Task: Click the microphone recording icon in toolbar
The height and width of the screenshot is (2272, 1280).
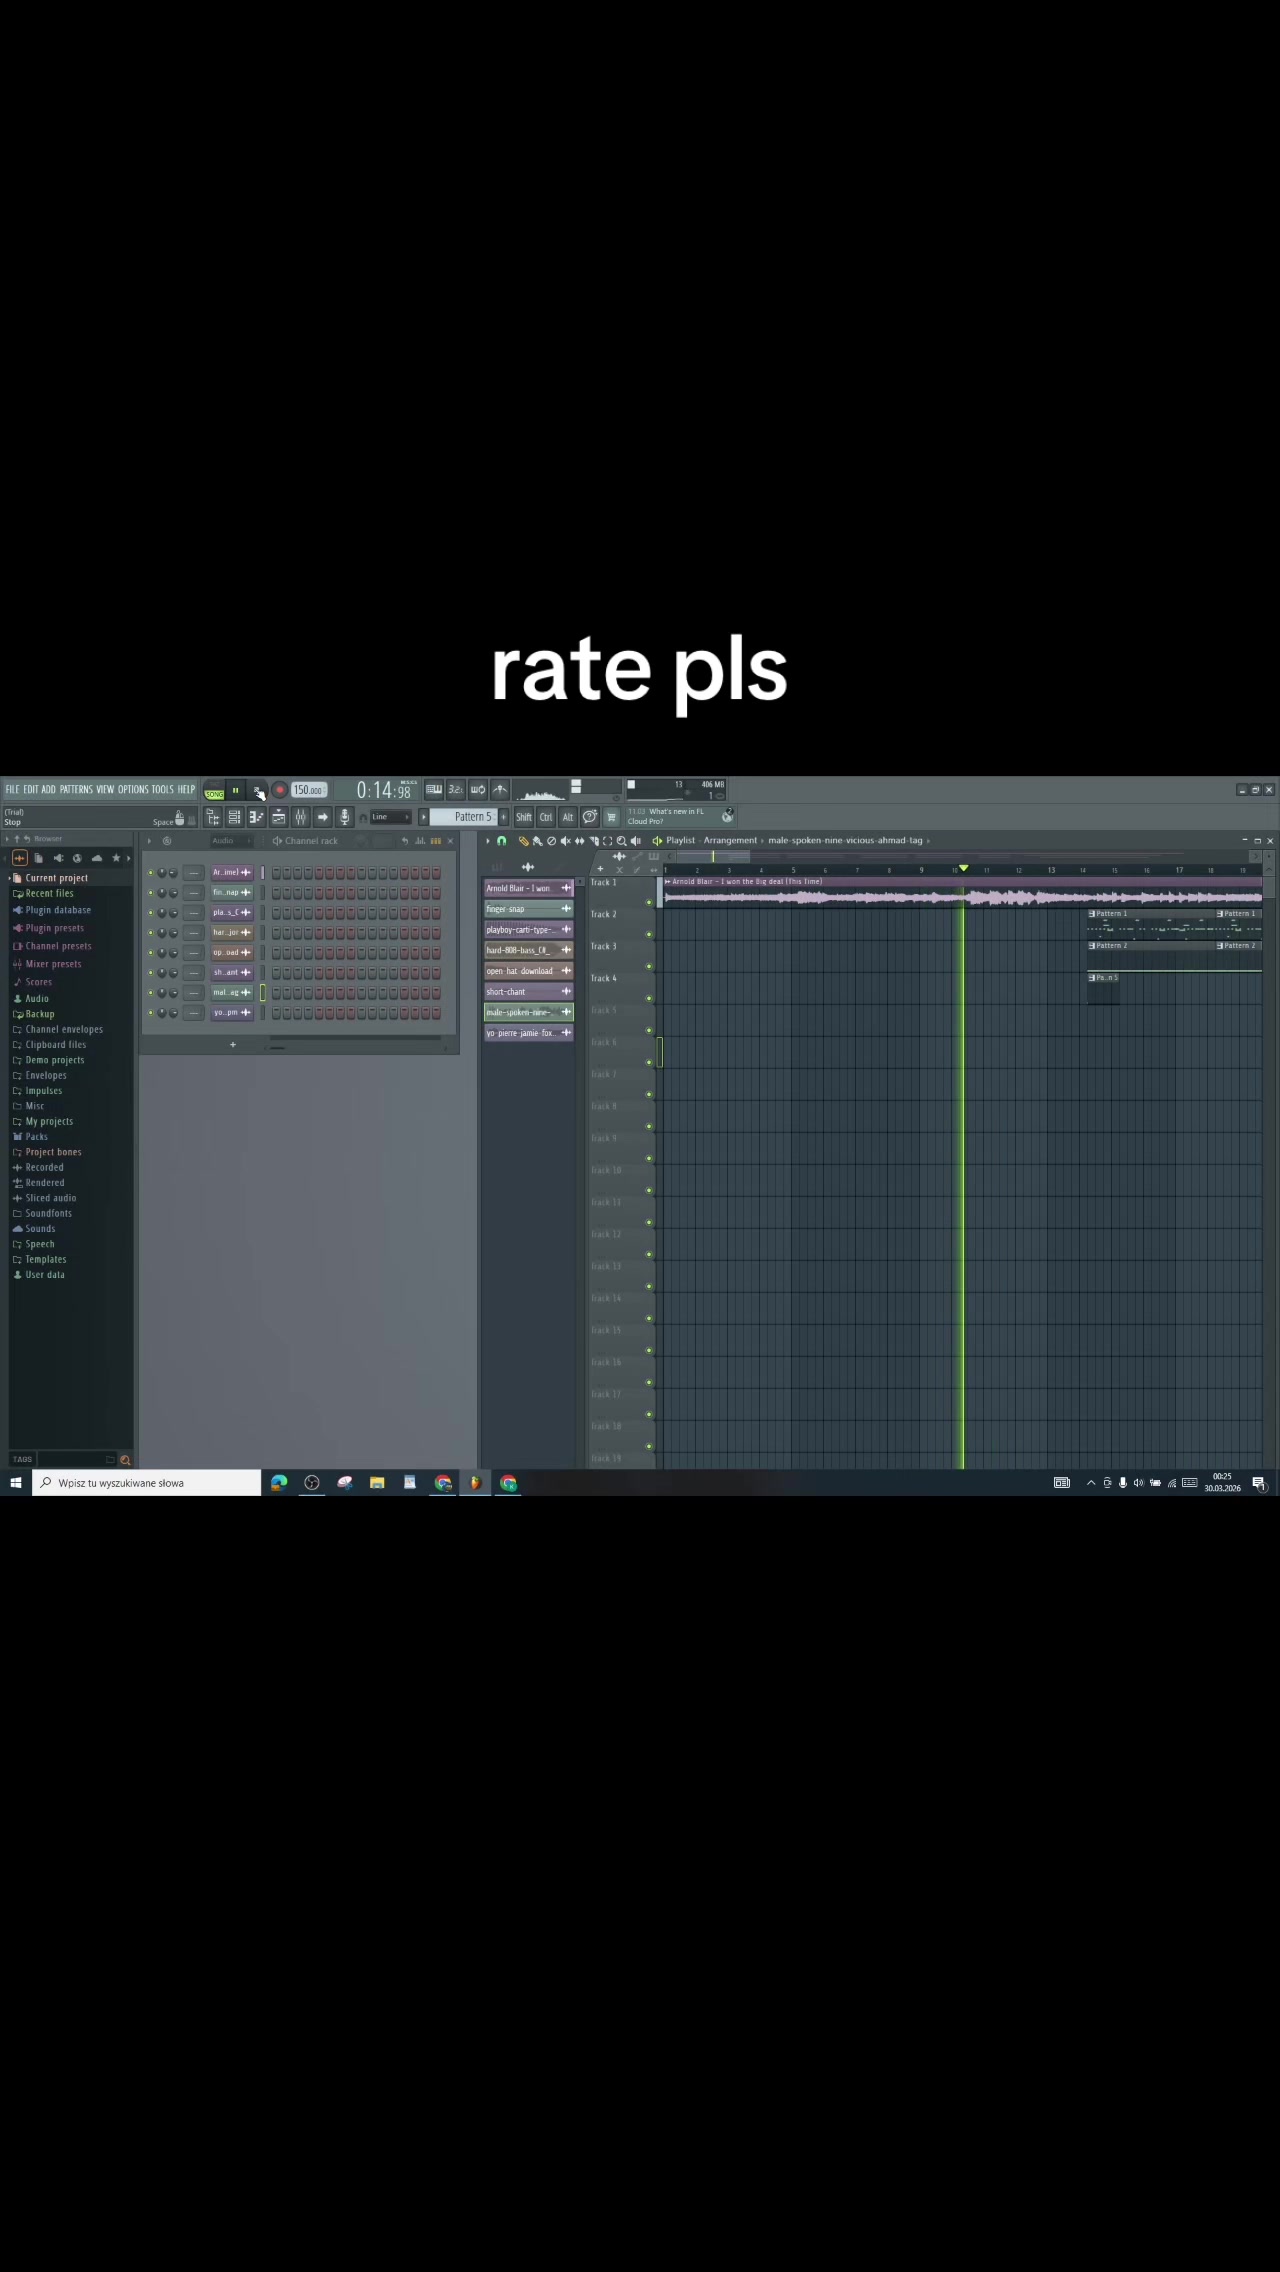Action: coord(345,818)
